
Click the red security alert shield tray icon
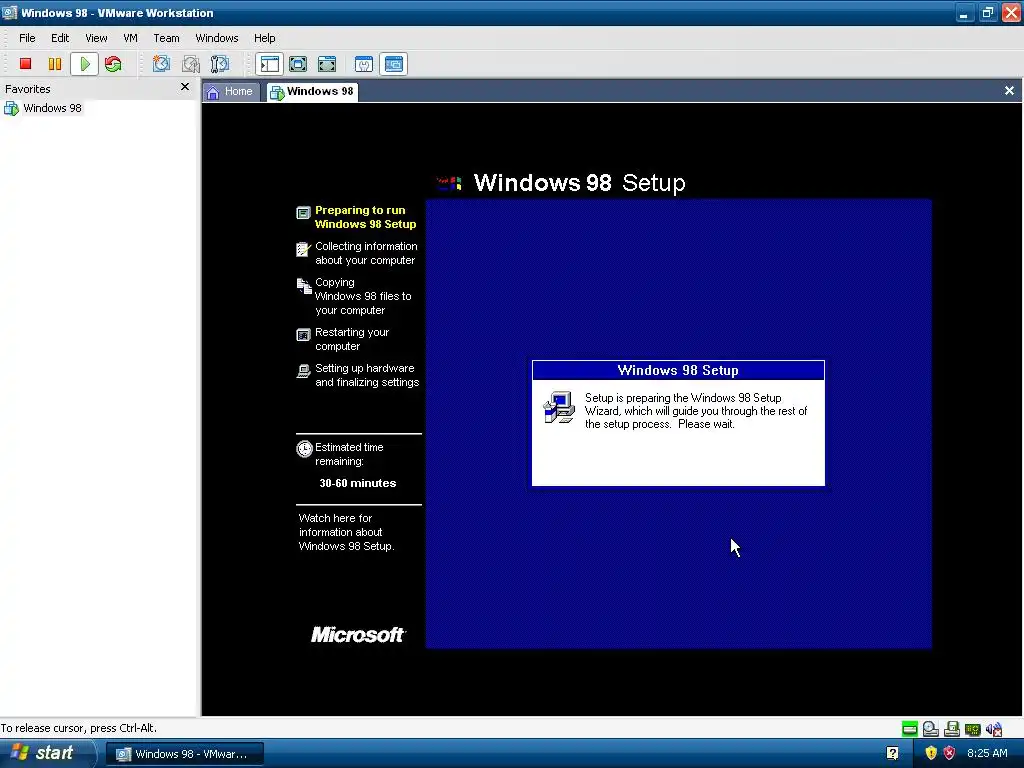coord(949,753)
